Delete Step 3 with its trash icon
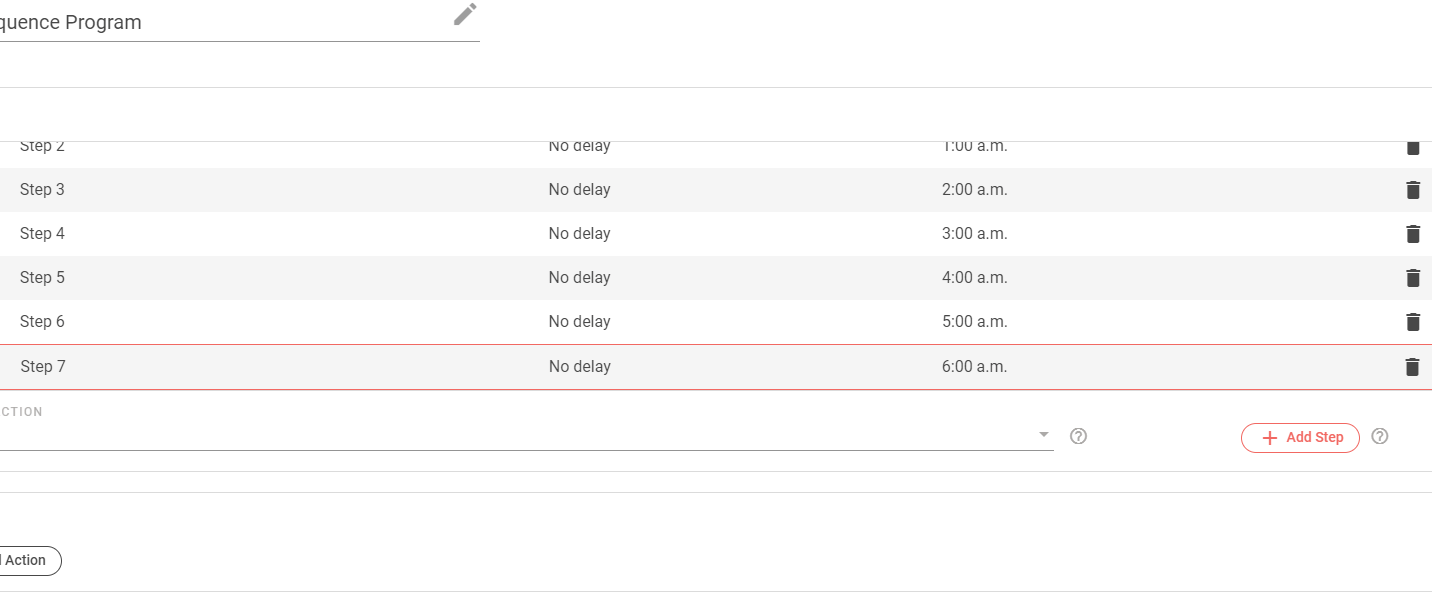This screenshot has height=616, width=1432. (1412, 190)
